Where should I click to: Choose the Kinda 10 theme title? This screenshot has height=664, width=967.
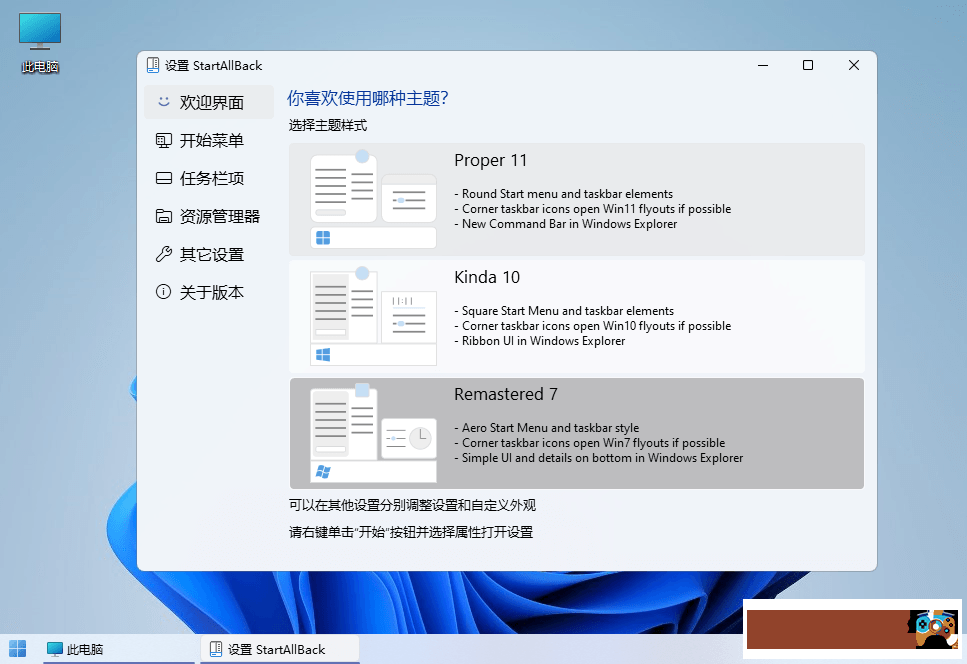click(487, 277)
